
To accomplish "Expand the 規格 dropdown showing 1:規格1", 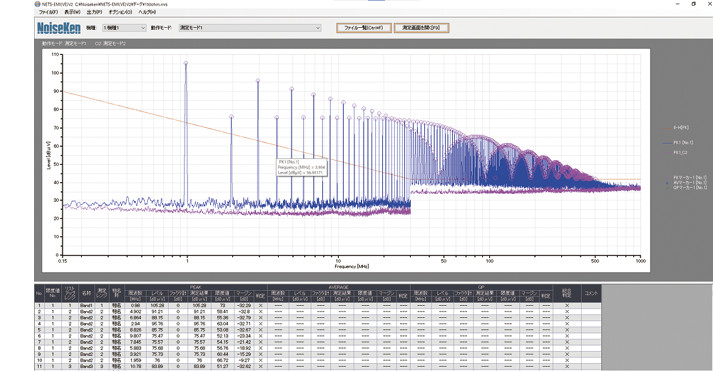I will (124, 28).
